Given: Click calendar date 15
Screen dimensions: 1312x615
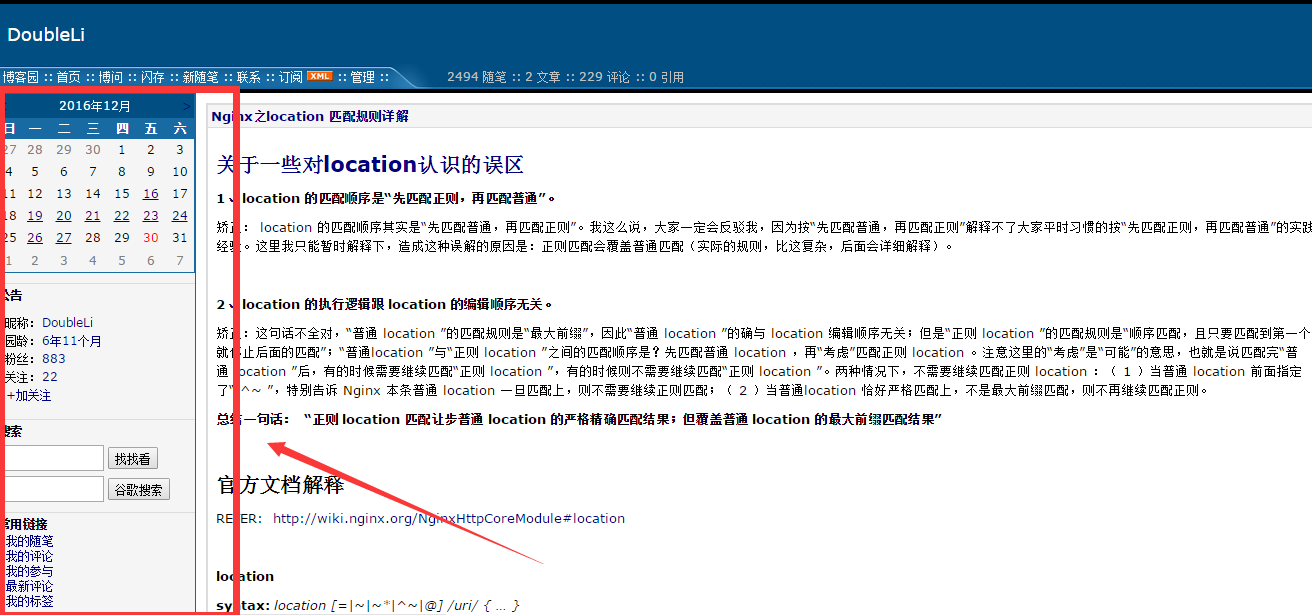Looking at the screenshot, I should (122, 194).
